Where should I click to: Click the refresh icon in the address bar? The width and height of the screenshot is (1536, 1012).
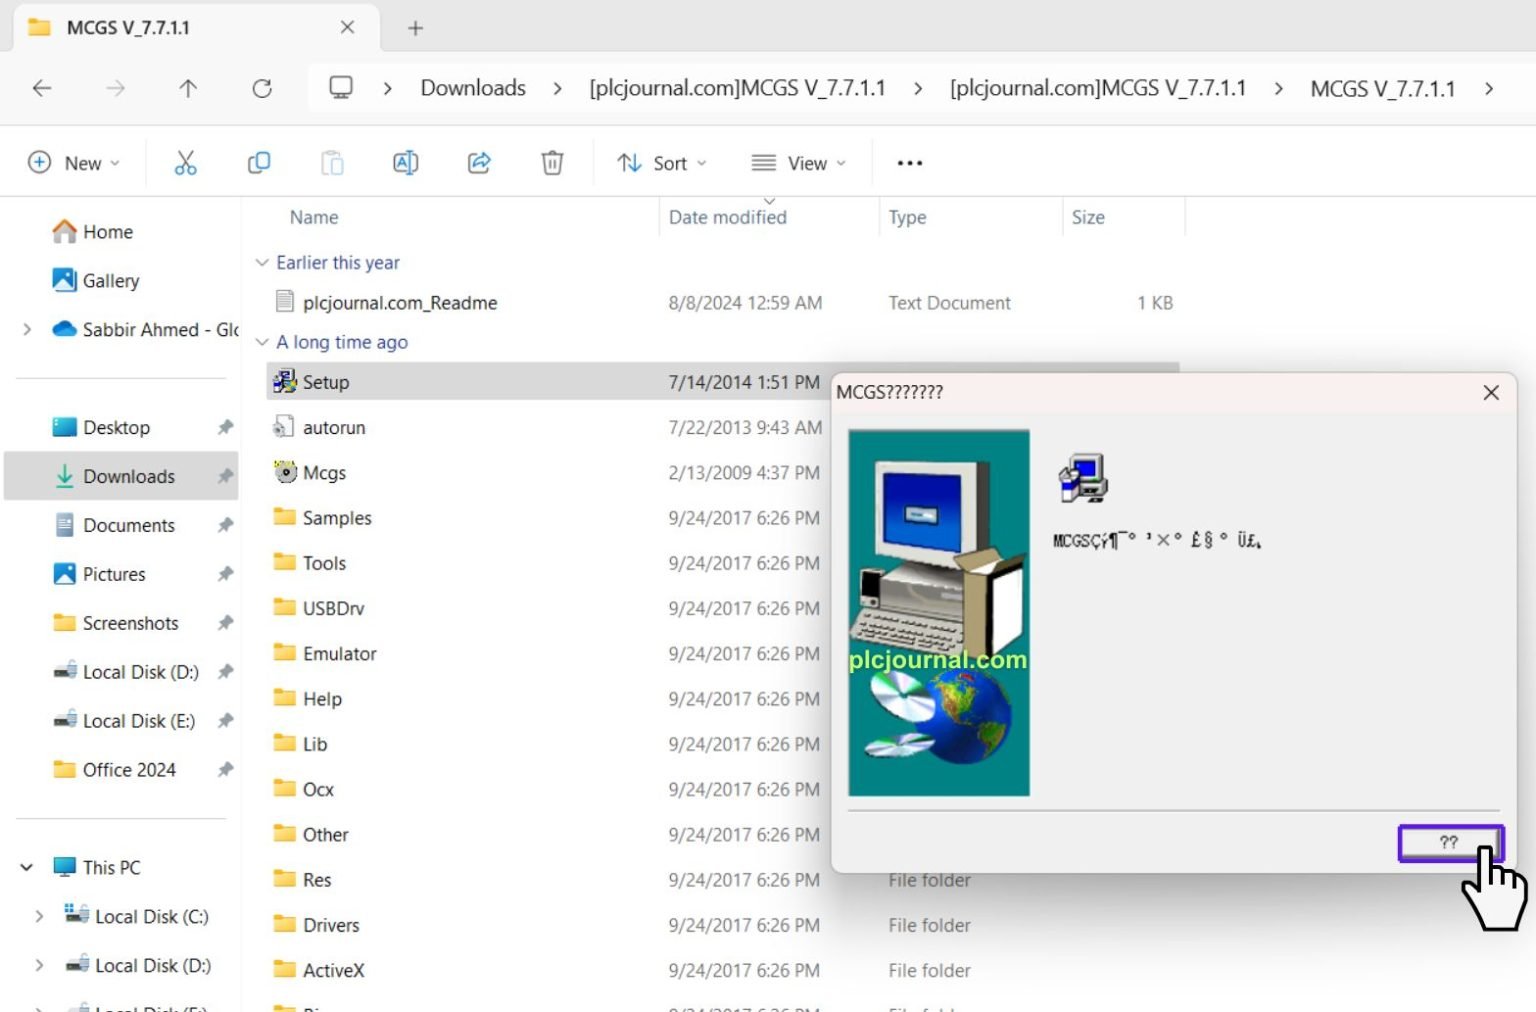(262, 88)
